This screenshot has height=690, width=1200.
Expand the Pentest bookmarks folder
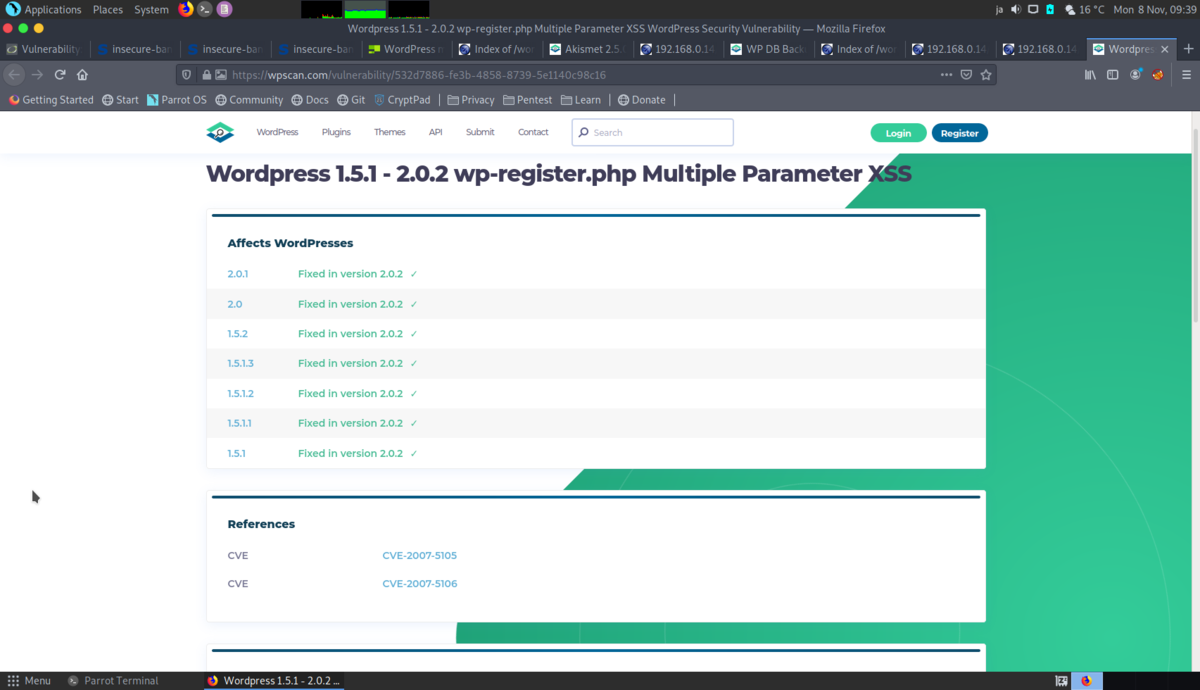tap(527, 100)
